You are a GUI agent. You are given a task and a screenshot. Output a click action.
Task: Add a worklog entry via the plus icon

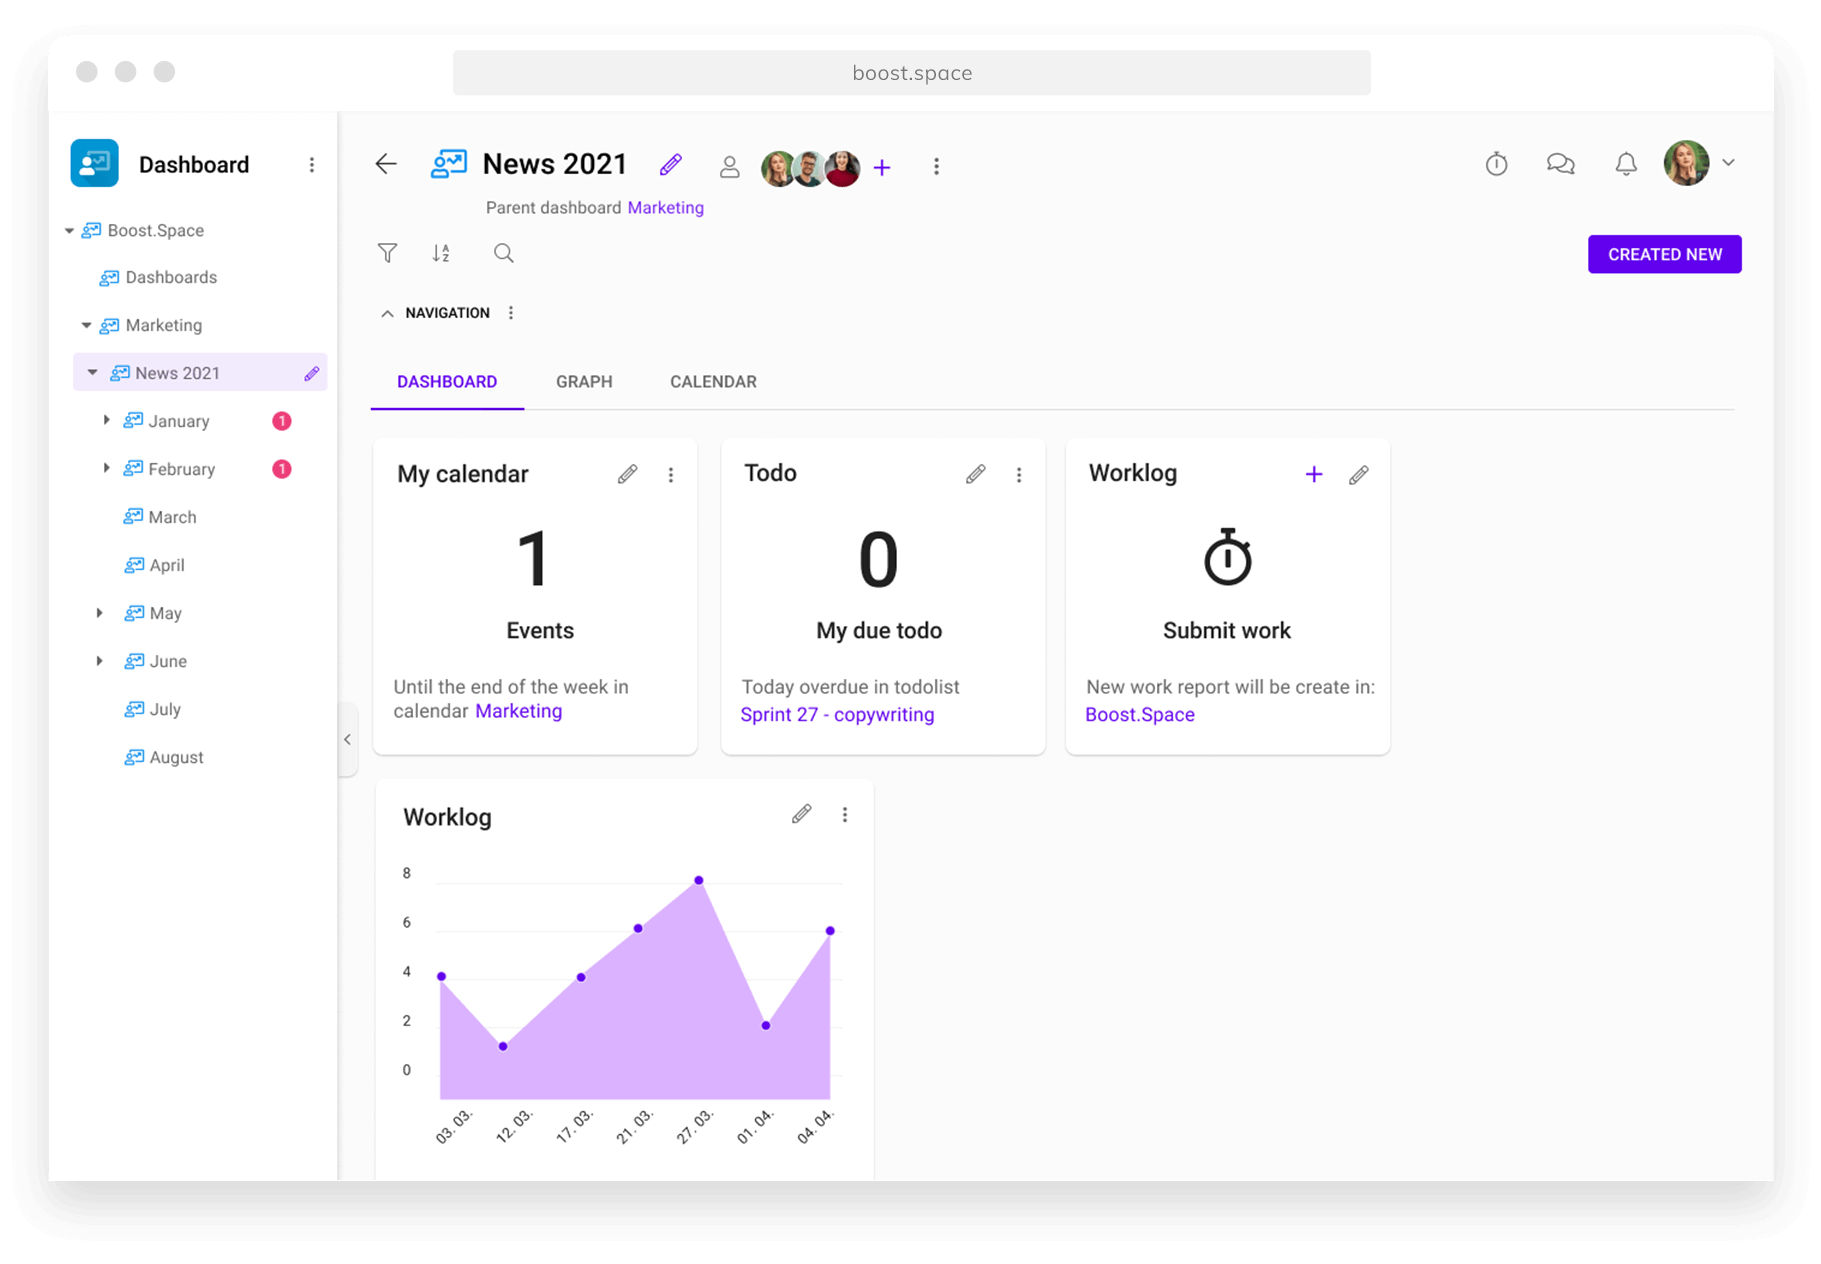(x=1313, y=474)
